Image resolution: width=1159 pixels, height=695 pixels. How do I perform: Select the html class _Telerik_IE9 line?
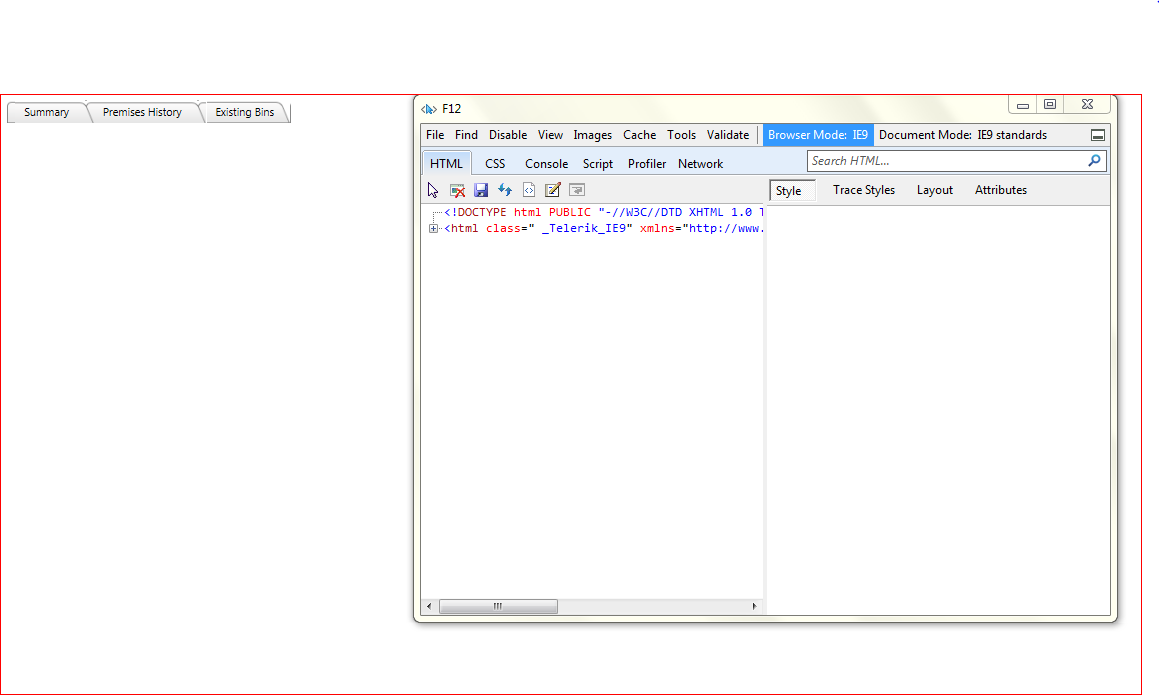tap(603, 228)
